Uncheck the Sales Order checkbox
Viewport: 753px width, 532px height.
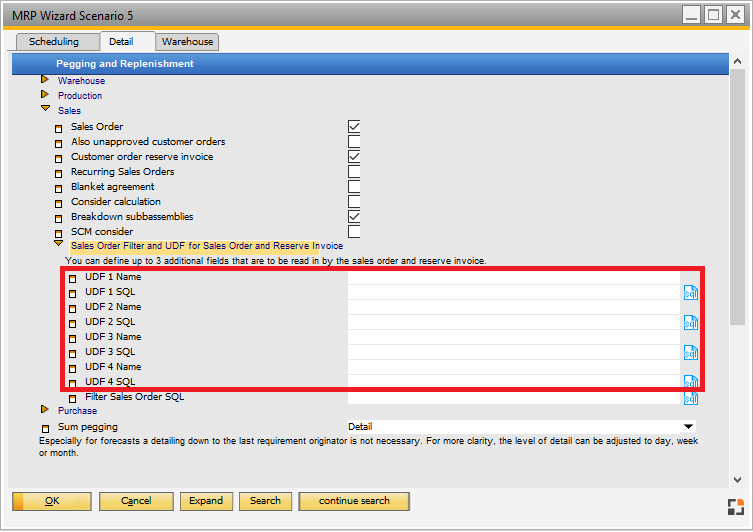pyautogui.click(x=354, y=127)
